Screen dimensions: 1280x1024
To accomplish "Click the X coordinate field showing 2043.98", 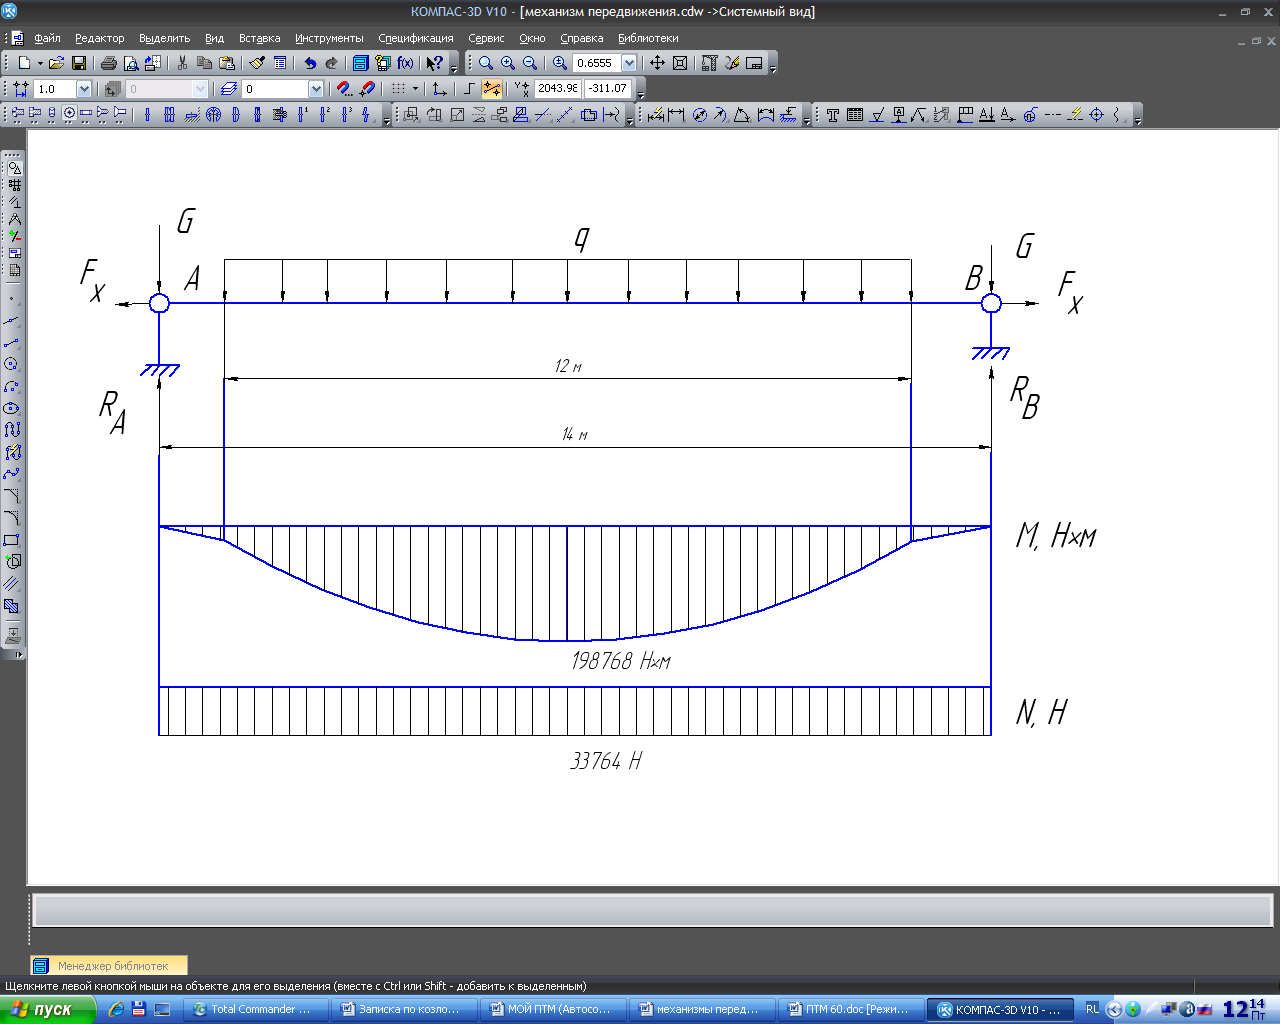I will pyautogui.click(x=557, y=89).
